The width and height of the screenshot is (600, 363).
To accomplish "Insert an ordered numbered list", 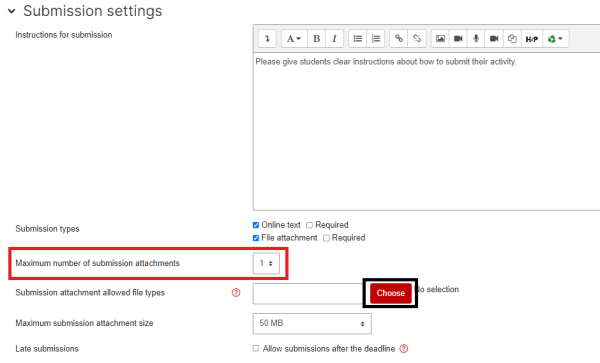I will [x=376, y=39].
